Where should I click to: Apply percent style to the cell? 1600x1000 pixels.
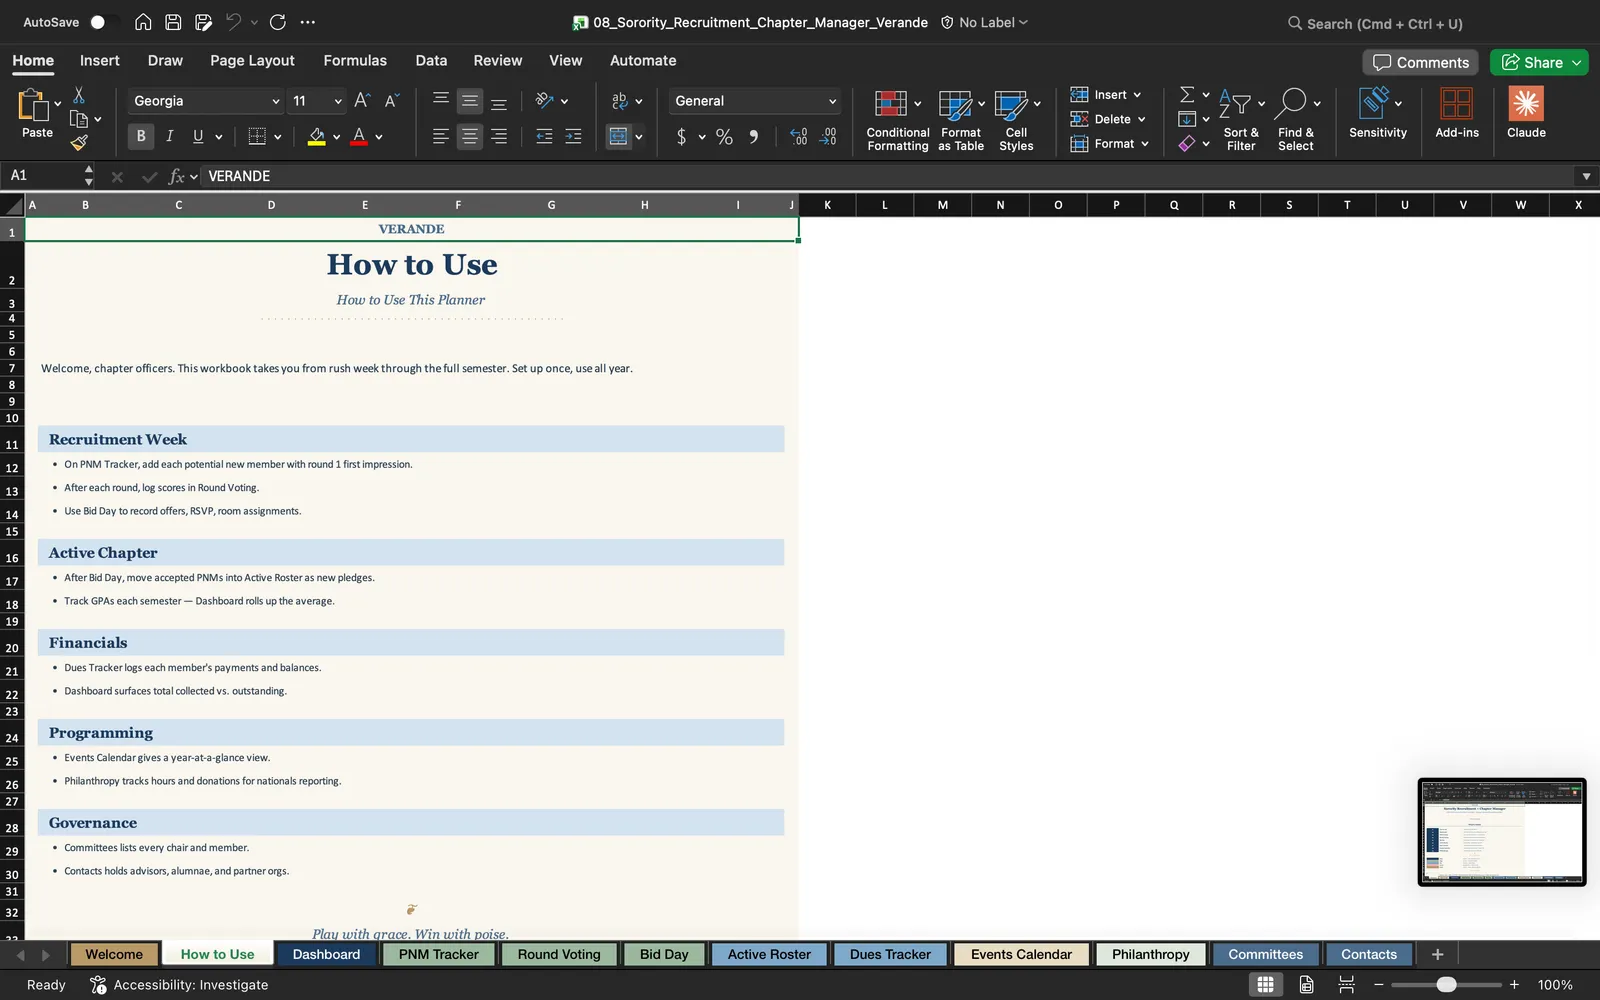[724, 137]
